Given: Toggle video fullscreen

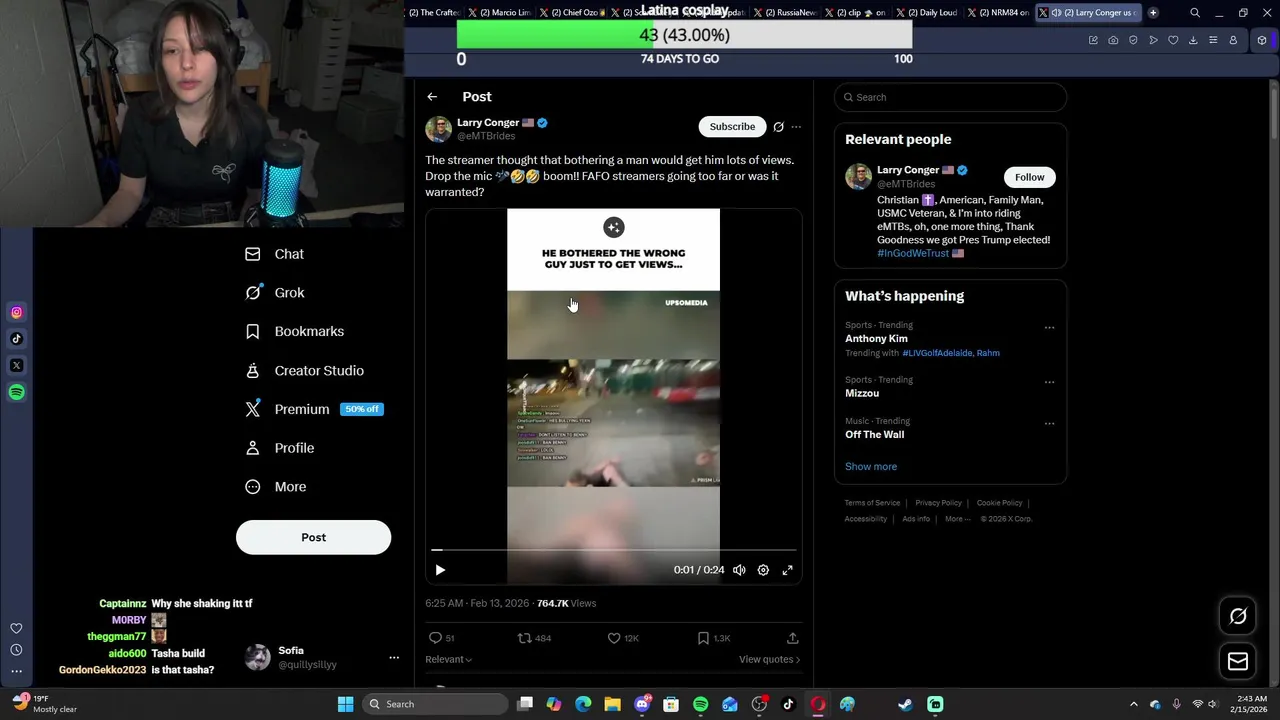Looking at the screenshot, I should pos(787,570).
